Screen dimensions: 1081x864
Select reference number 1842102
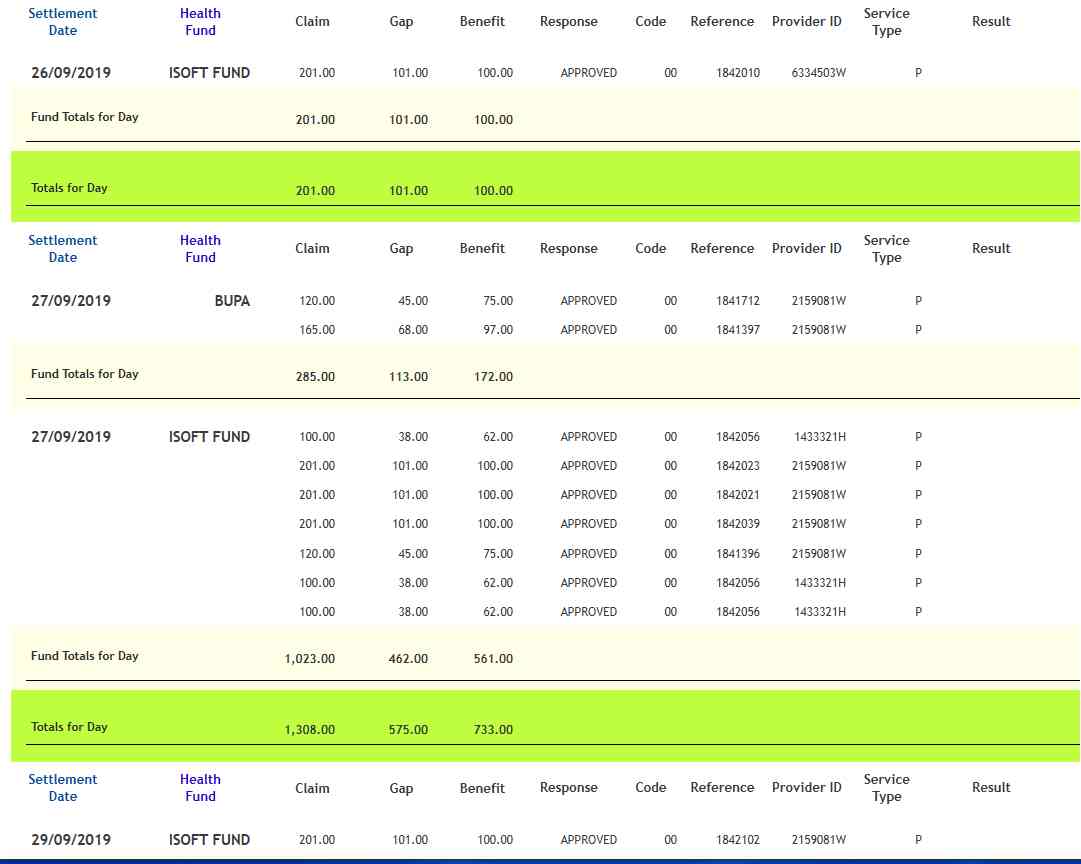point(738,839)
